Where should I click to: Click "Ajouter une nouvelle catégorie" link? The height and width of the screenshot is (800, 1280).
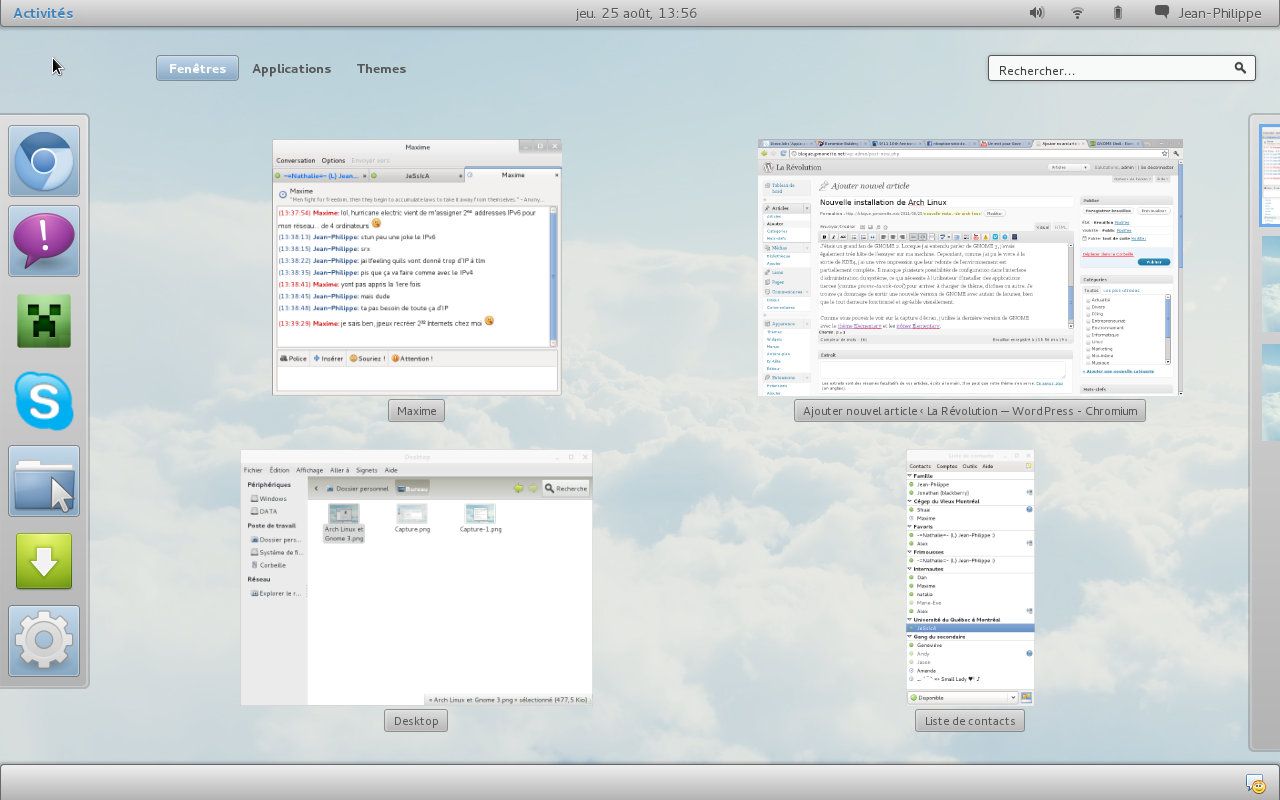(x=1117, y=371)
